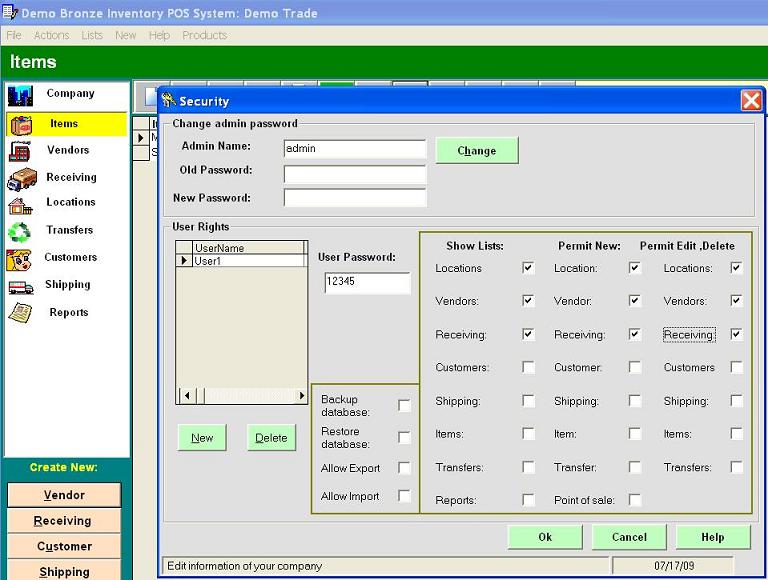Click the Shipping delivery truck icon
Viewport: 768px width, 580px height.
click(x=21, y=287)
